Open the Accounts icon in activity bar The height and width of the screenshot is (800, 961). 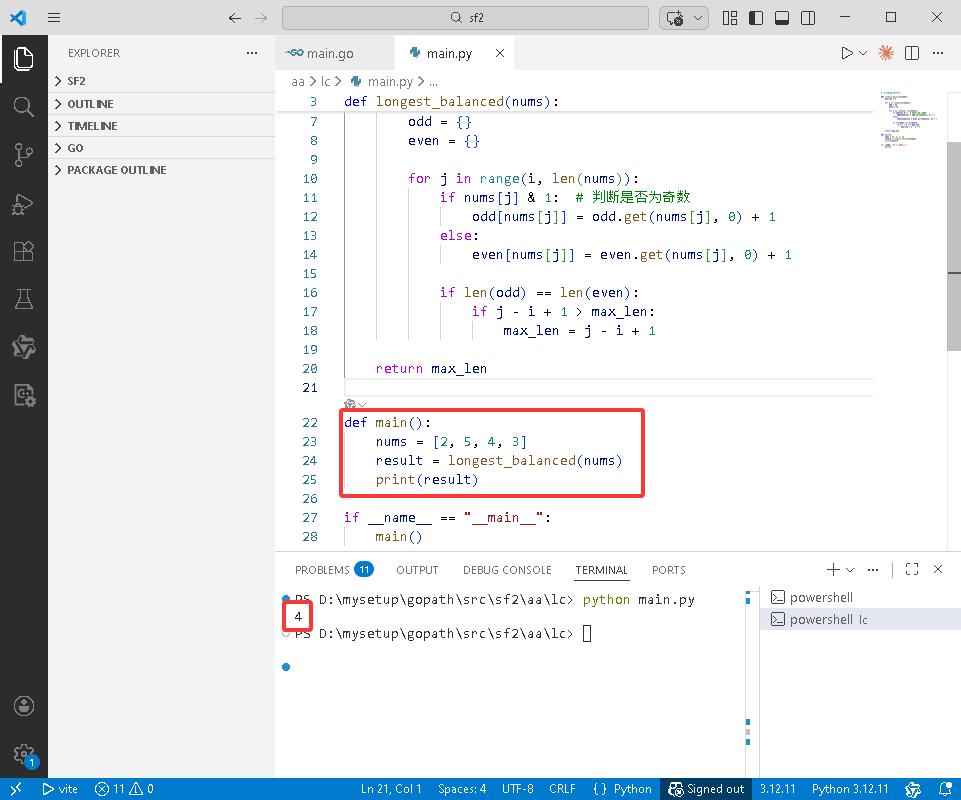(23, 706)
